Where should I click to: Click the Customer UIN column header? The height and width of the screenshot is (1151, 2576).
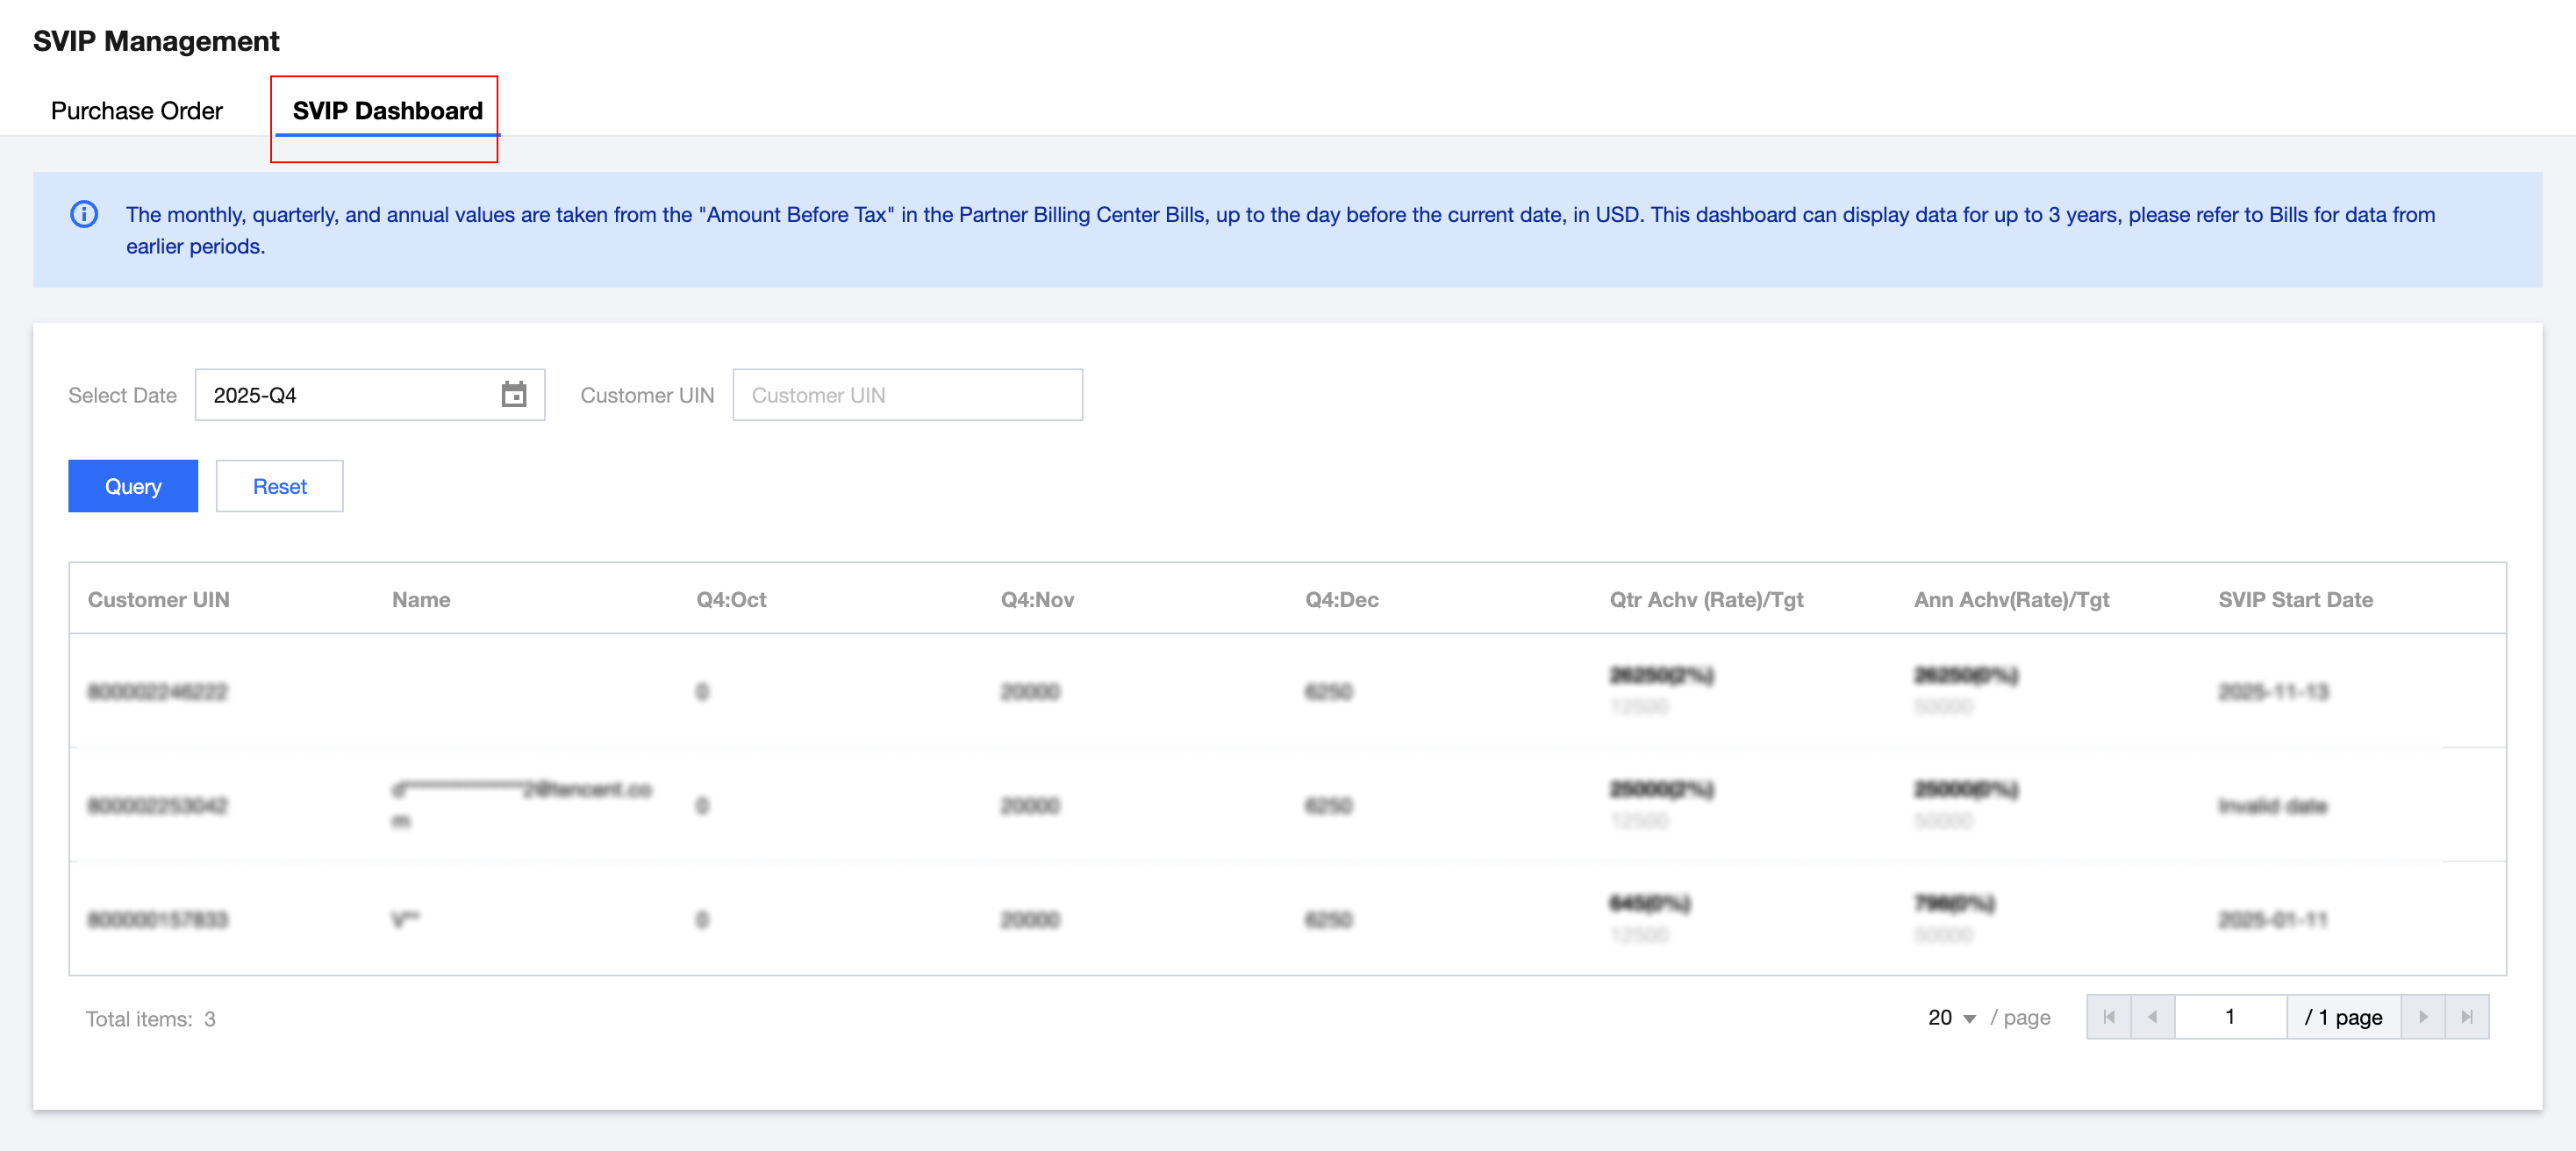[158, 600]
